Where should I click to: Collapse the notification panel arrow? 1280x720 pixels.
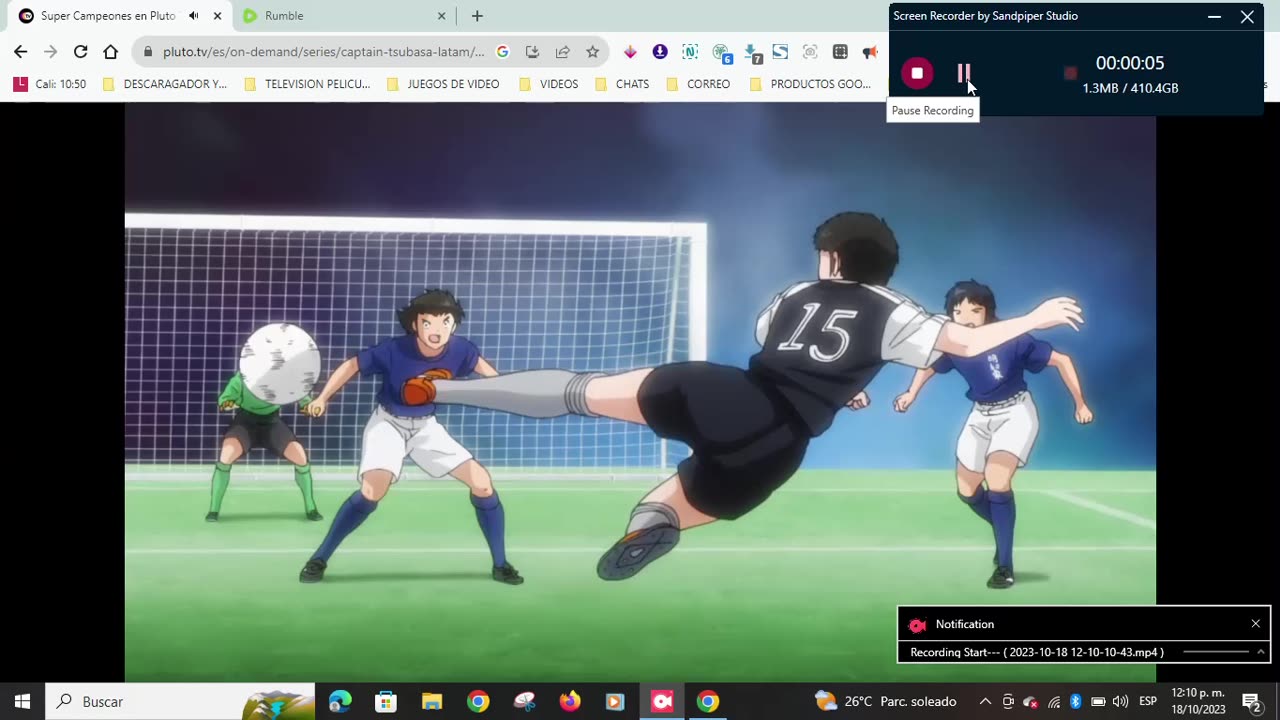pyautogui.click(x=1260, y=652)
